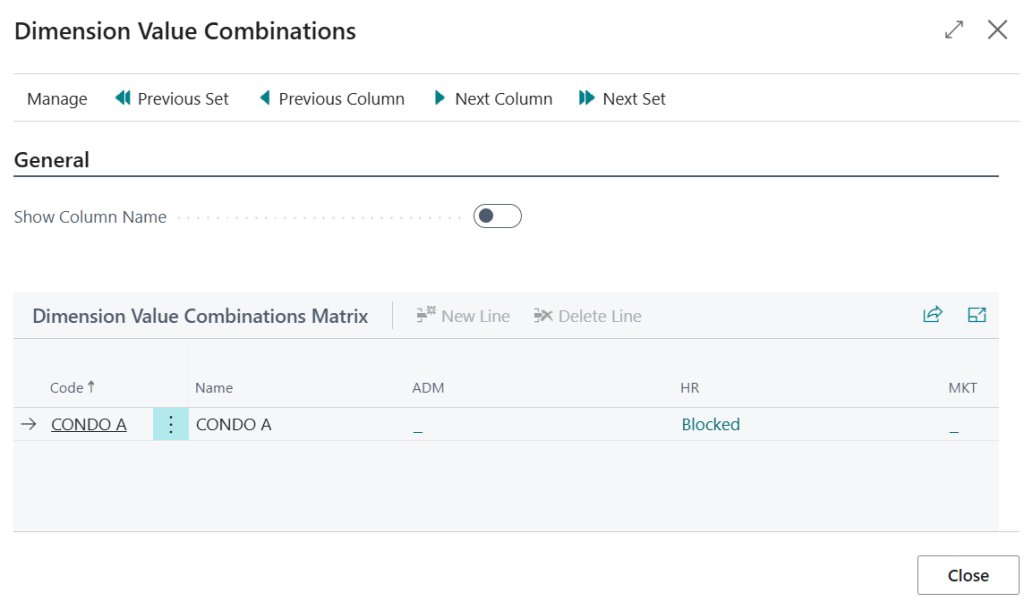
Task: Sort by the Code column header
Action: coord(68,387)
